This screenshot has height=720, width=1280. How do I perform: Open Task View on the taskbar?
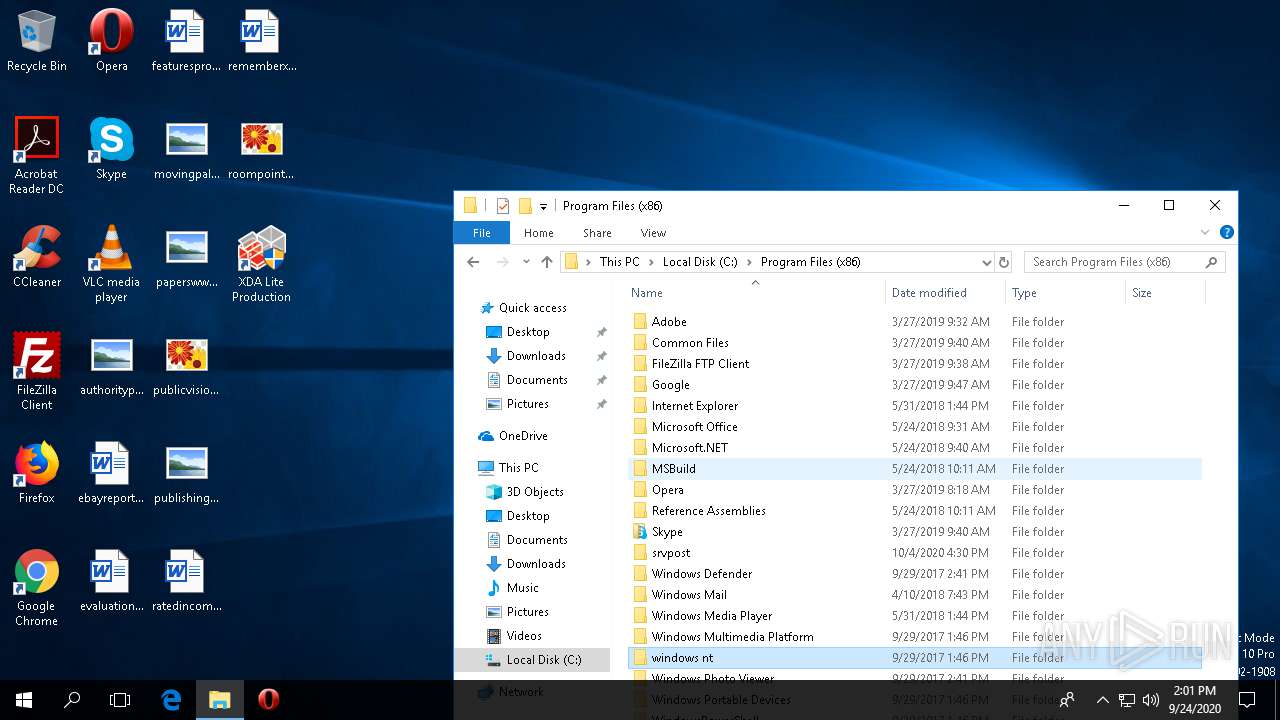pos(120,700)
